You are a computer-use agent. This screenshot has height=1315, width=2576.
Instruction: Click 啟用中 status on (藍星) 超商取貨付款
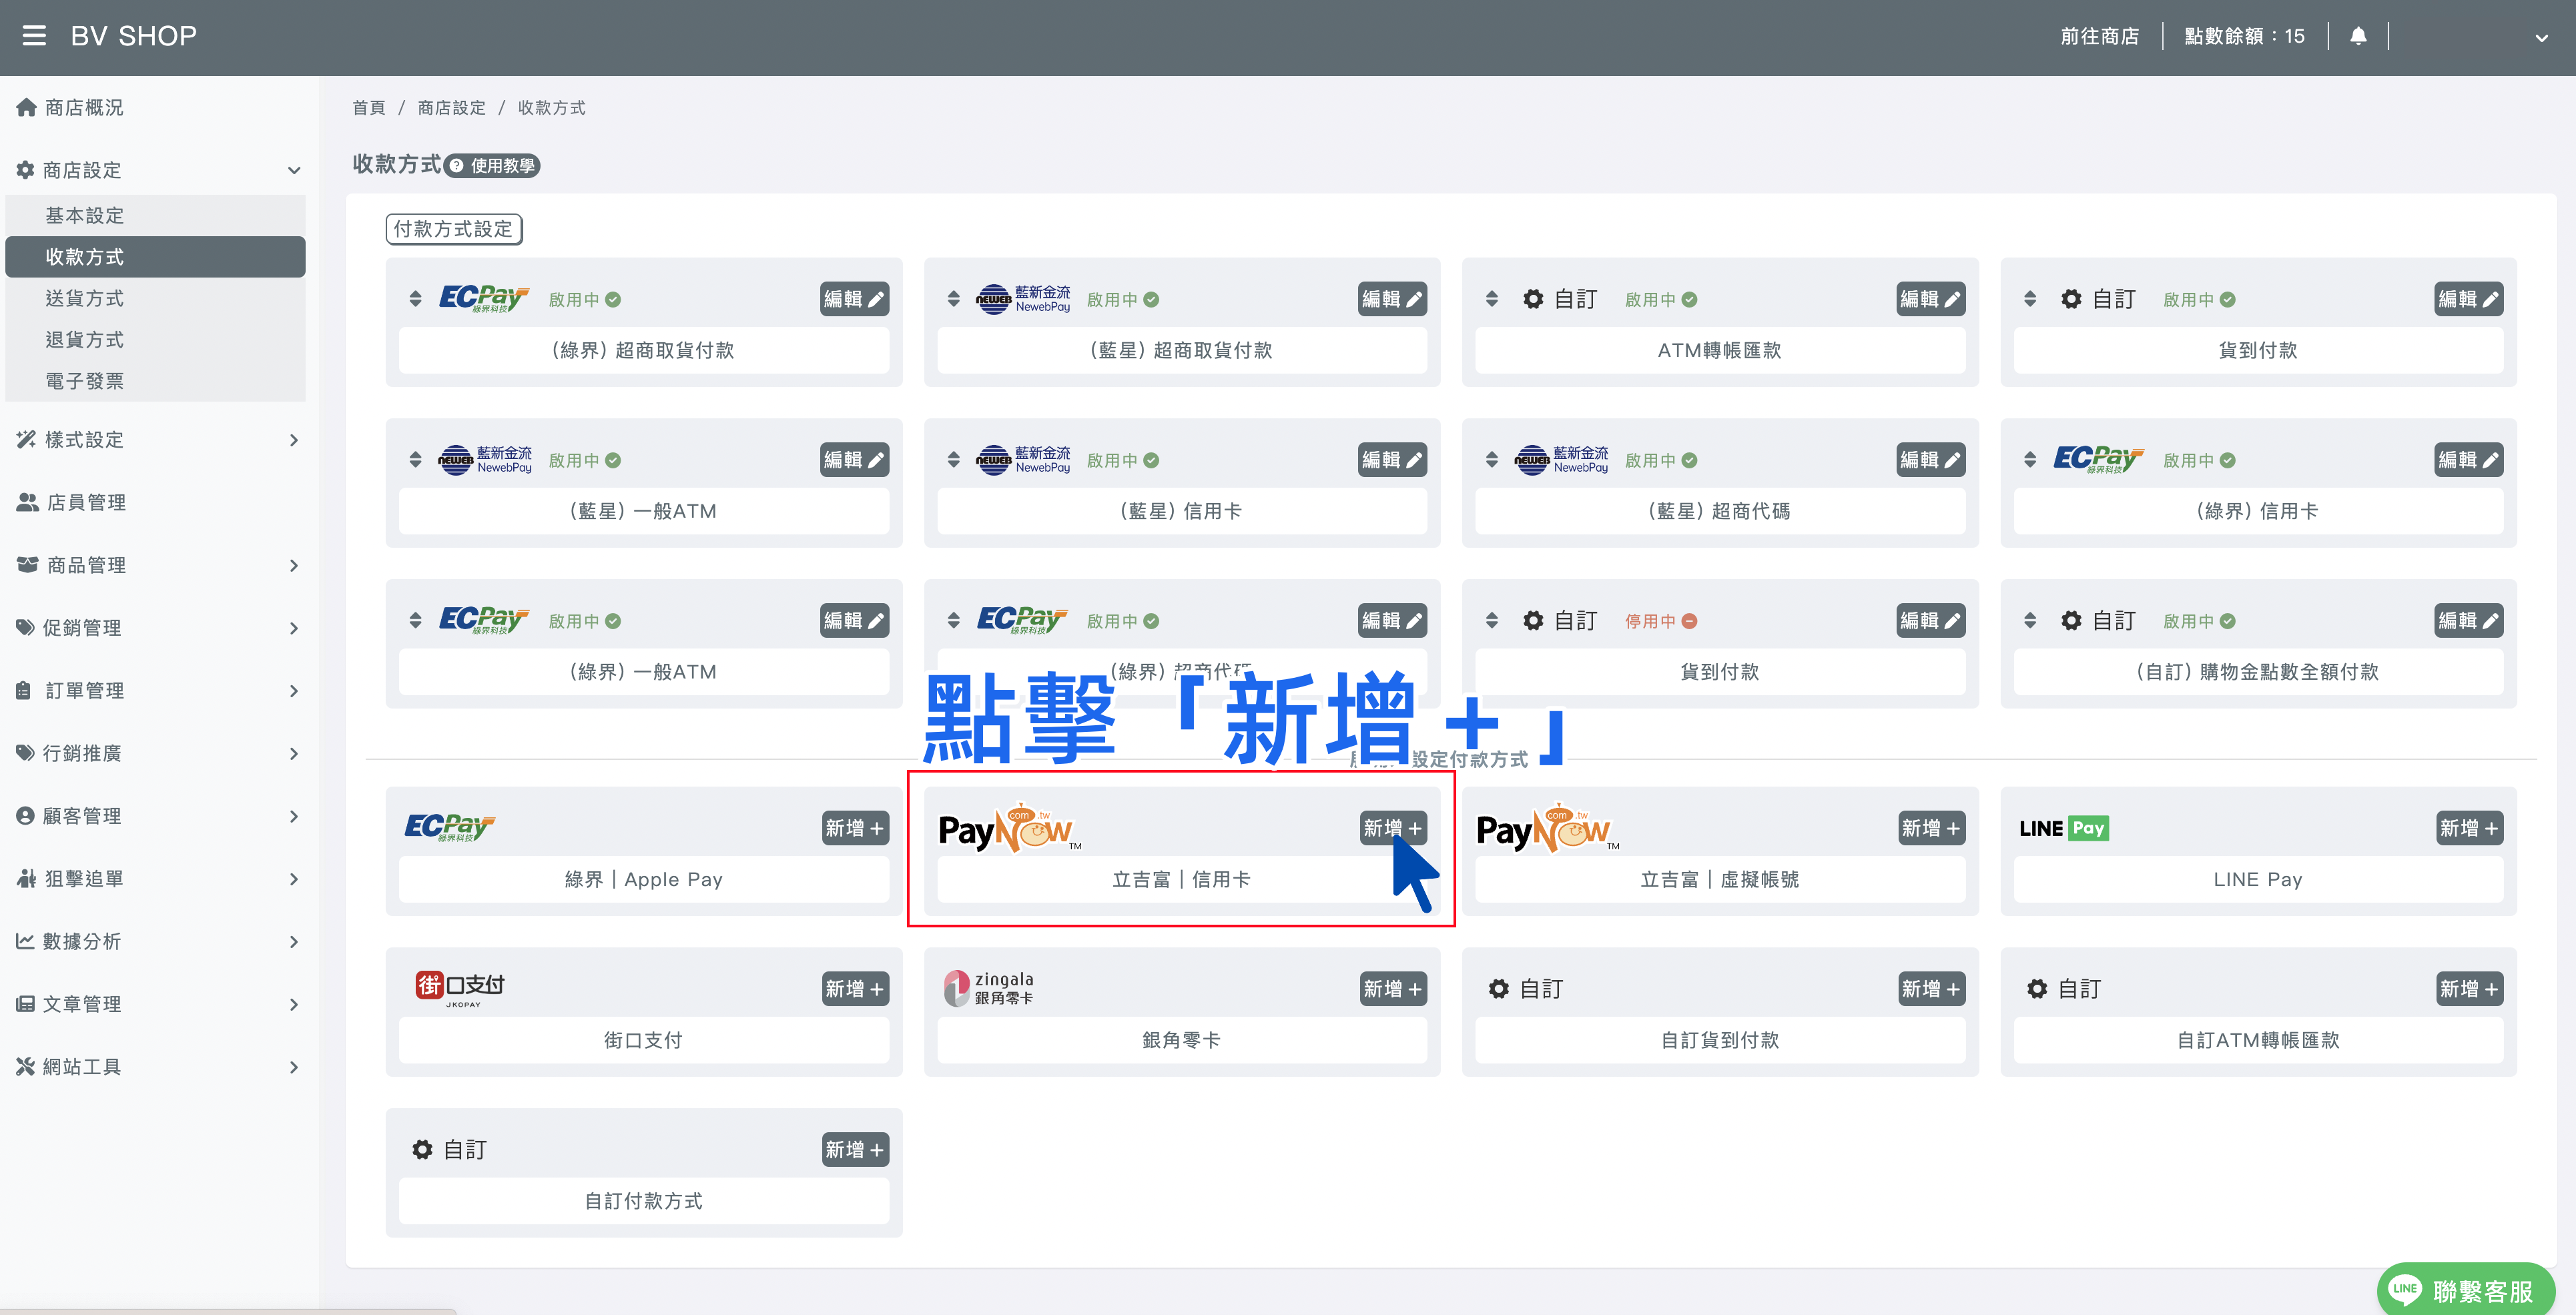1122,299
